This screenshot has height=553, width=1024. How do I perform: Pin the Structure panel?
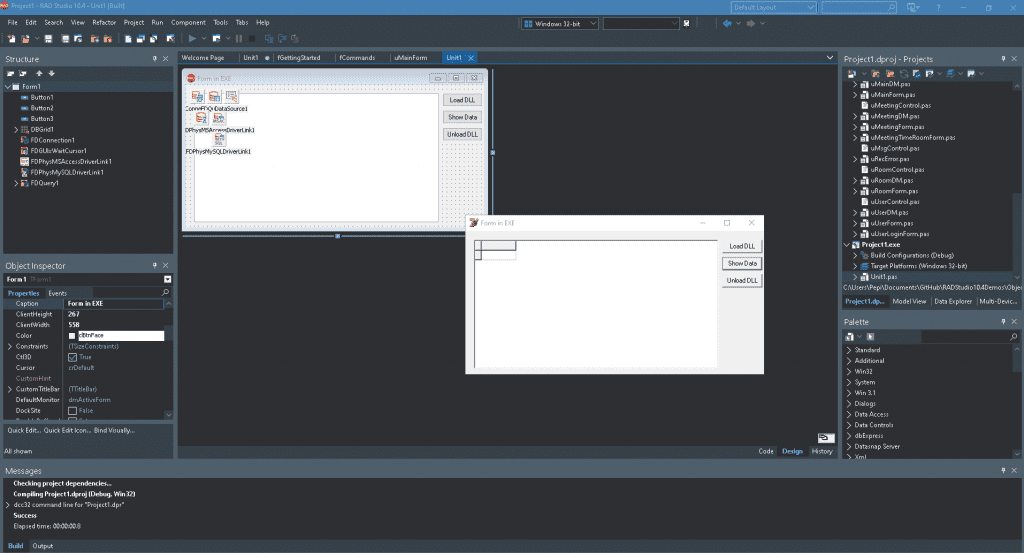tap(155, 59)
